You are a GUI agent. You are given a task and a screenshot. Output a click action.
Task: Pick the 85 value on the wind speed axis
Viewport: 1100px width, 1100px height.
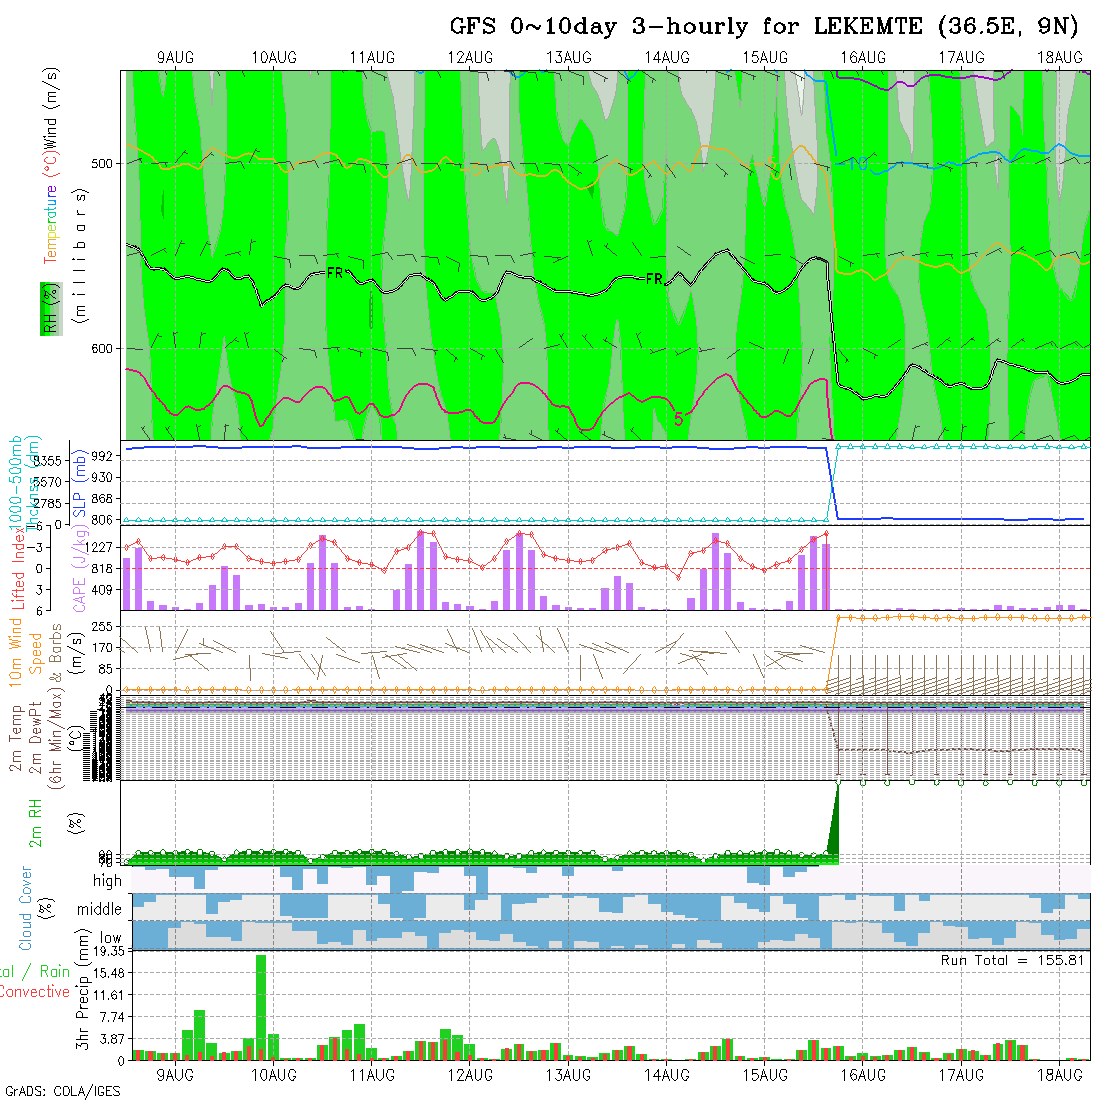pos(105,669)
